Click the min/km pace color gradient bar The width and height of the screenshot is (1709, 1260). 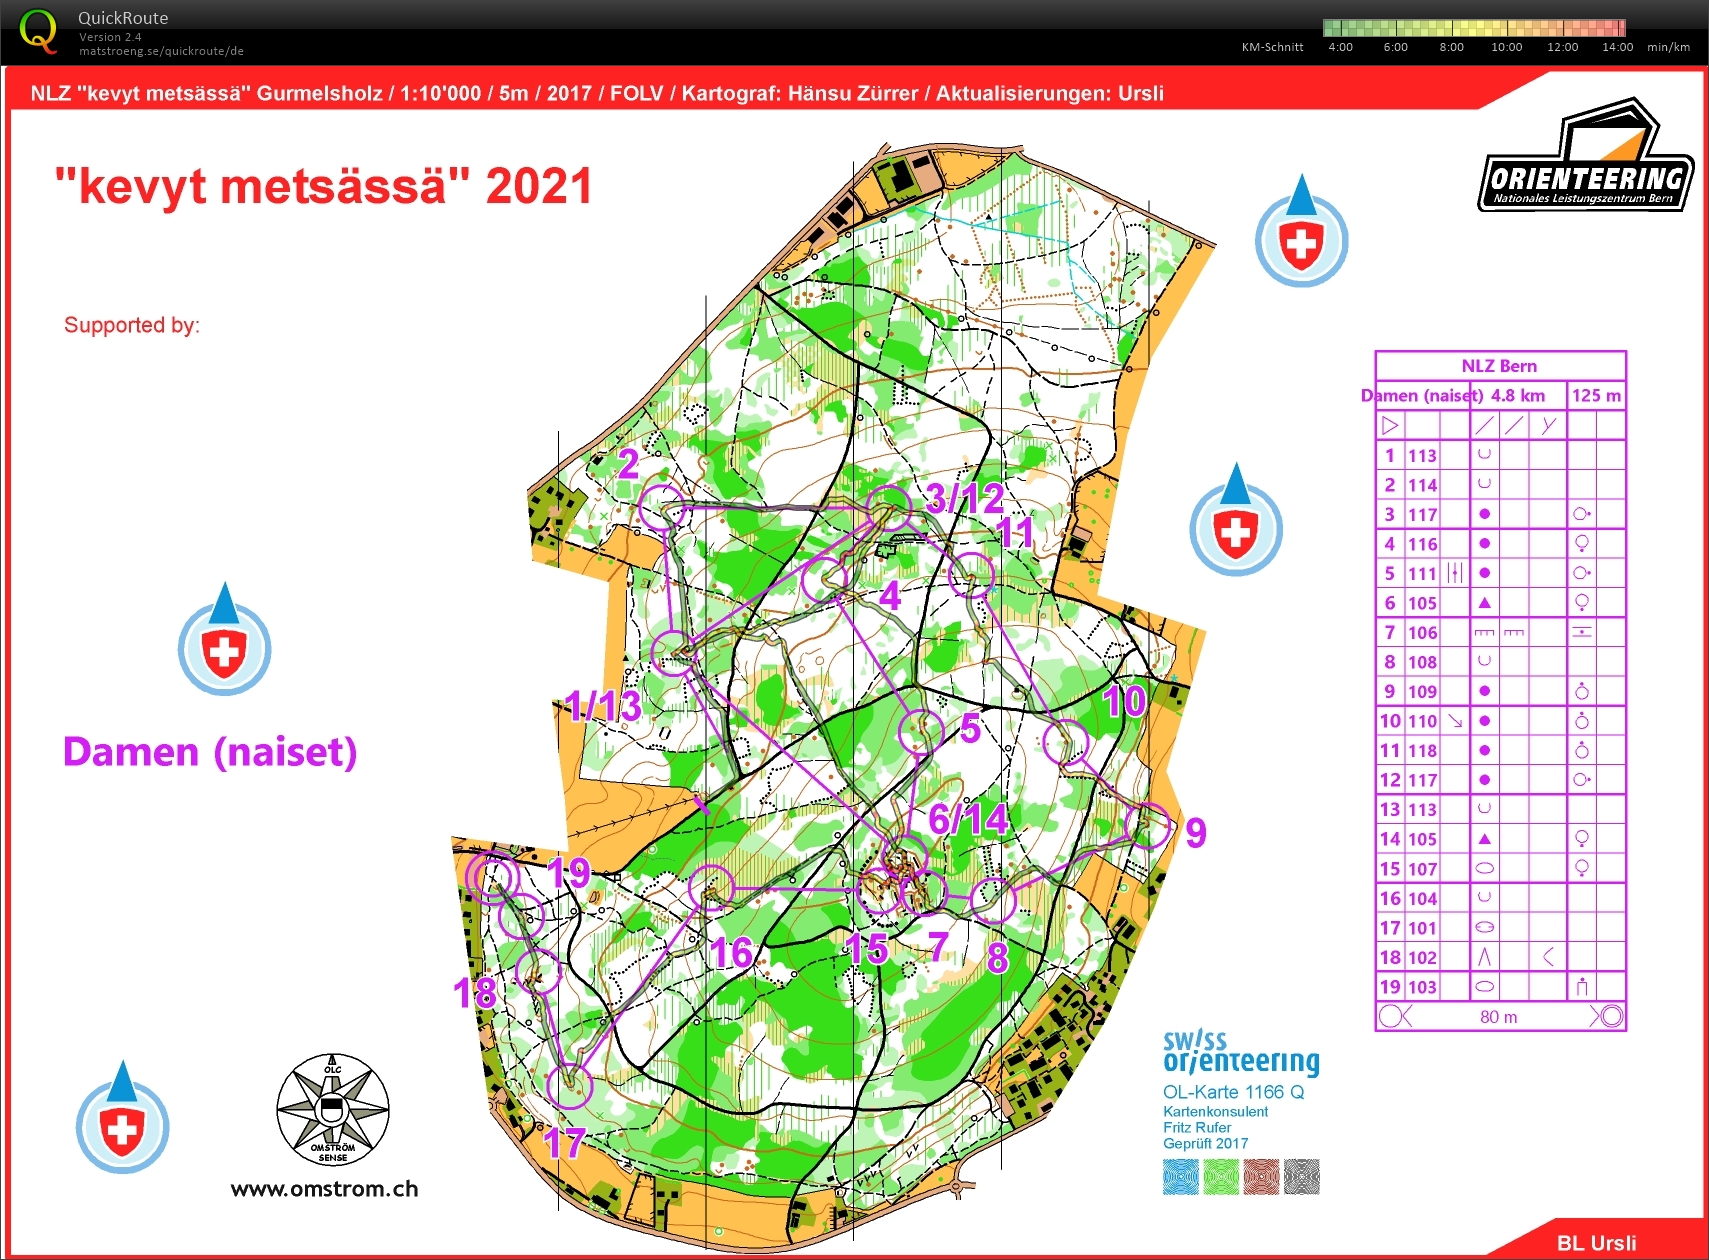(x=1474, y=28)
